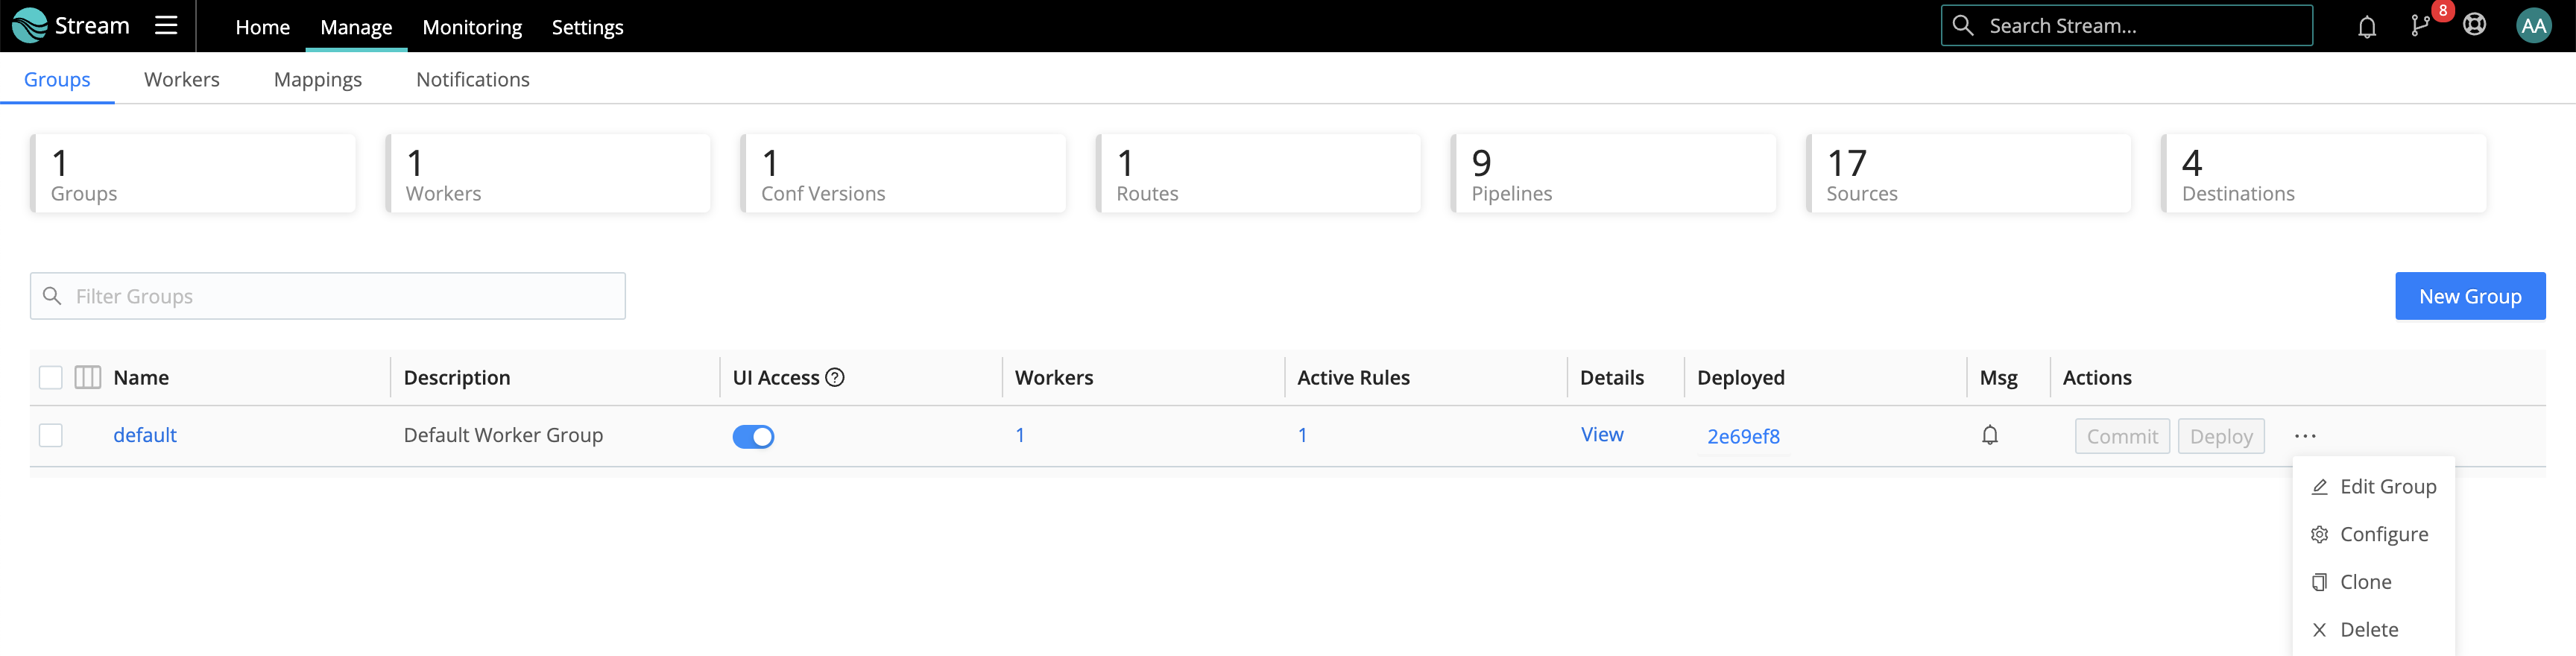
Task: Create a New Group
Action: [x=2470, y=295]
